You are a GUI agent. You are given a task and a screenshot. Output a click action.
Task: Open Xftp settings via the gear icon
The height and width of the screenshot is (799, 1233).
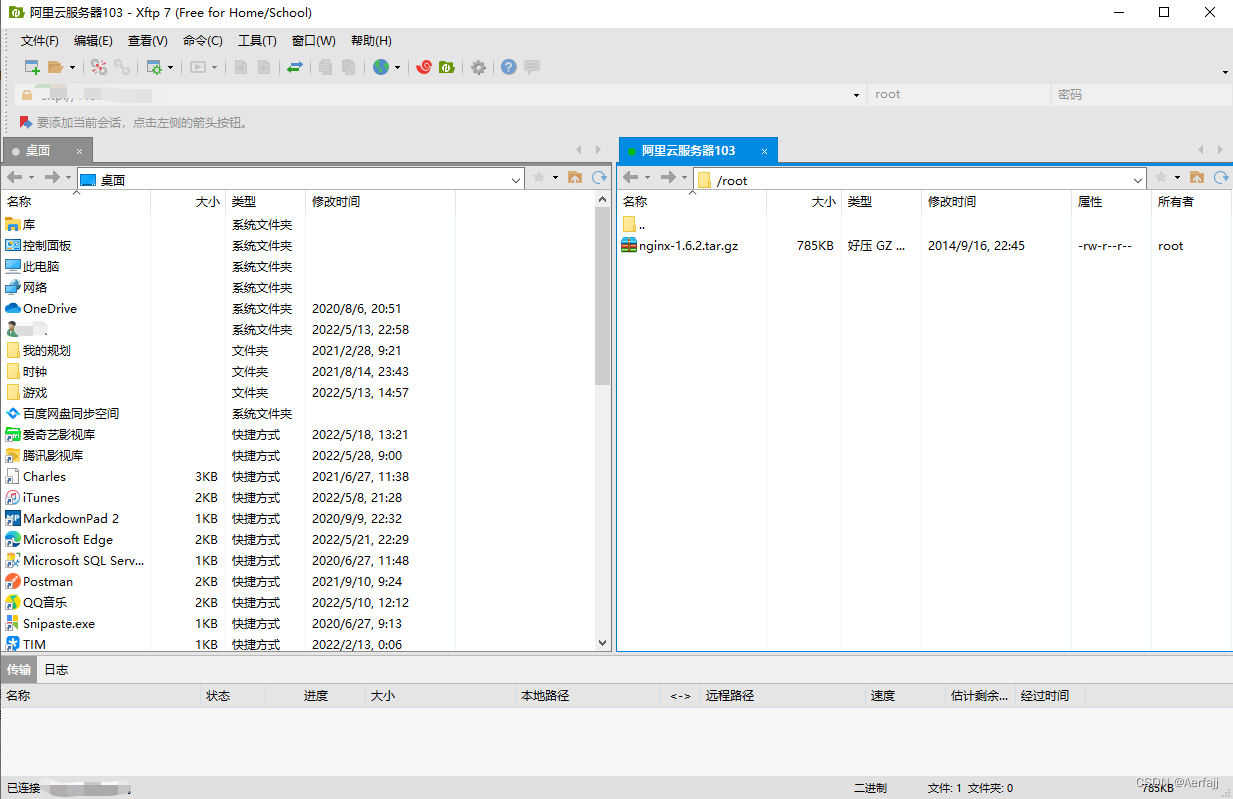click(478, 67)
